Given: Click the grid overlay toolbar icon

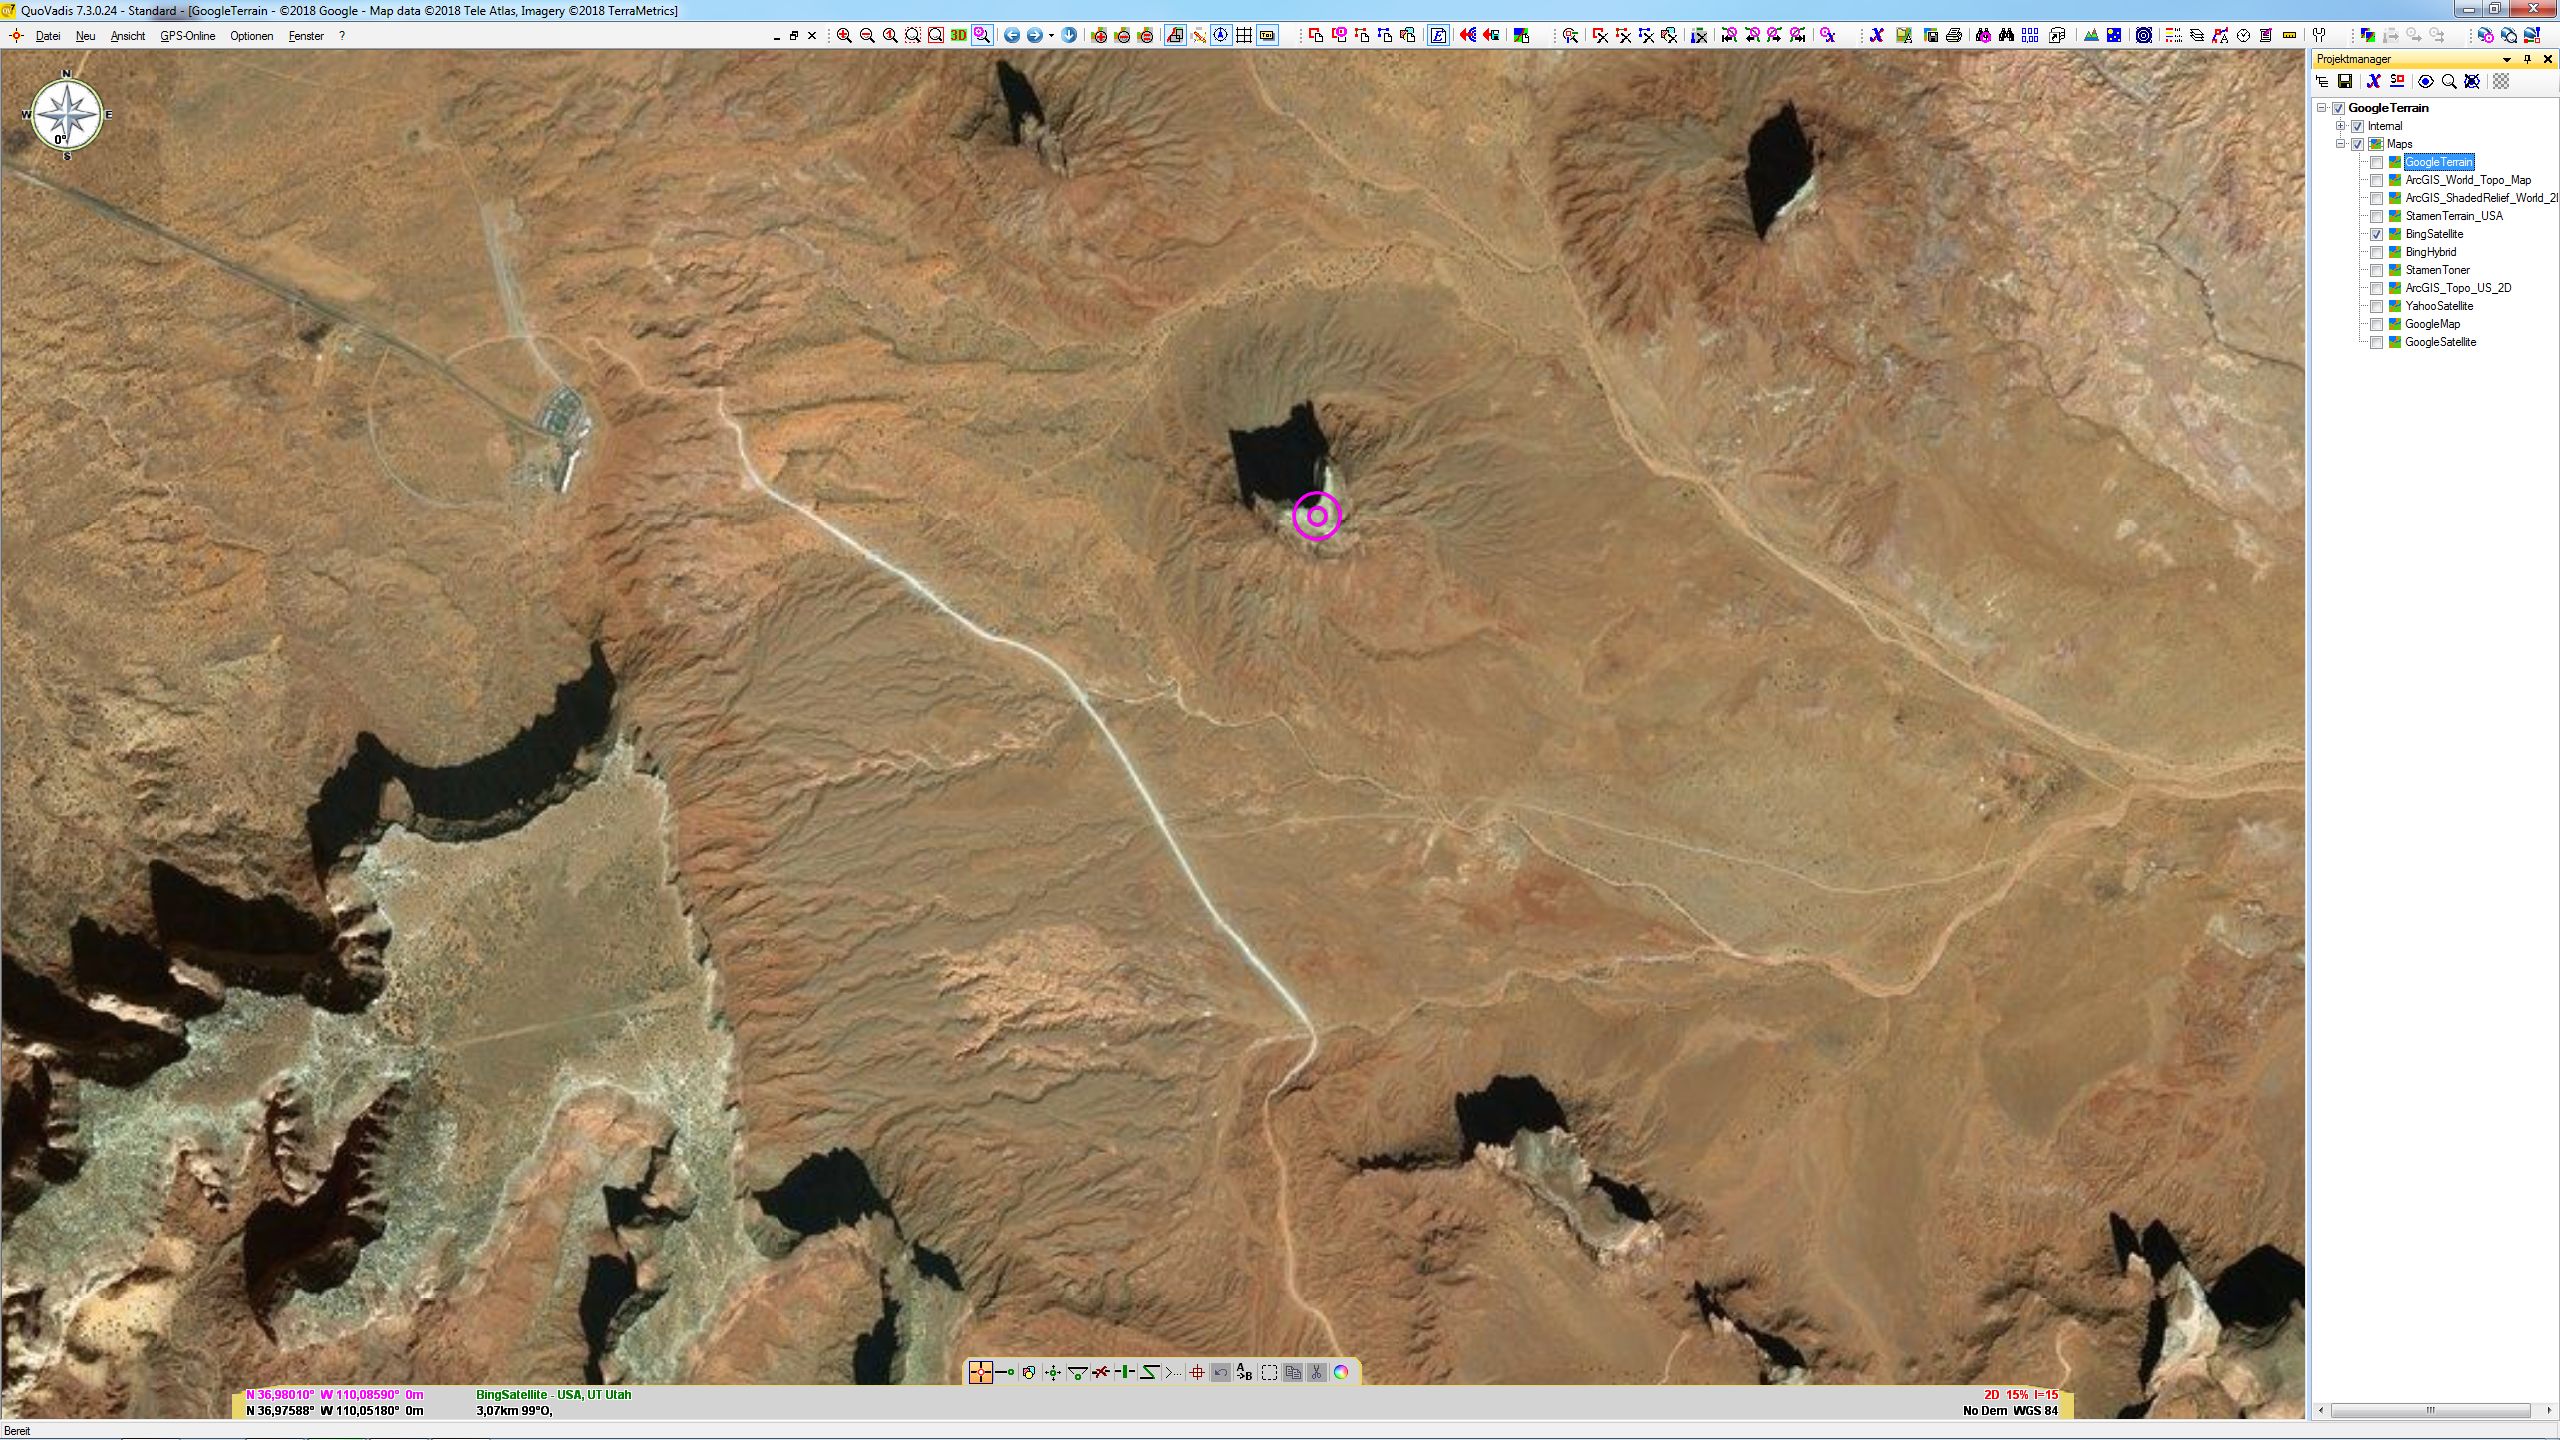Looking at the screenshot, I should click(x=1243, y=35).
